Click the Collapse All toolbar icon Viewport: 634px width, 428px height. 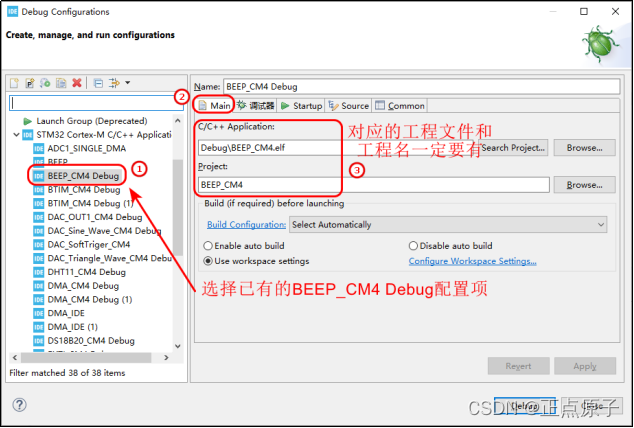(x=98, y=83)
